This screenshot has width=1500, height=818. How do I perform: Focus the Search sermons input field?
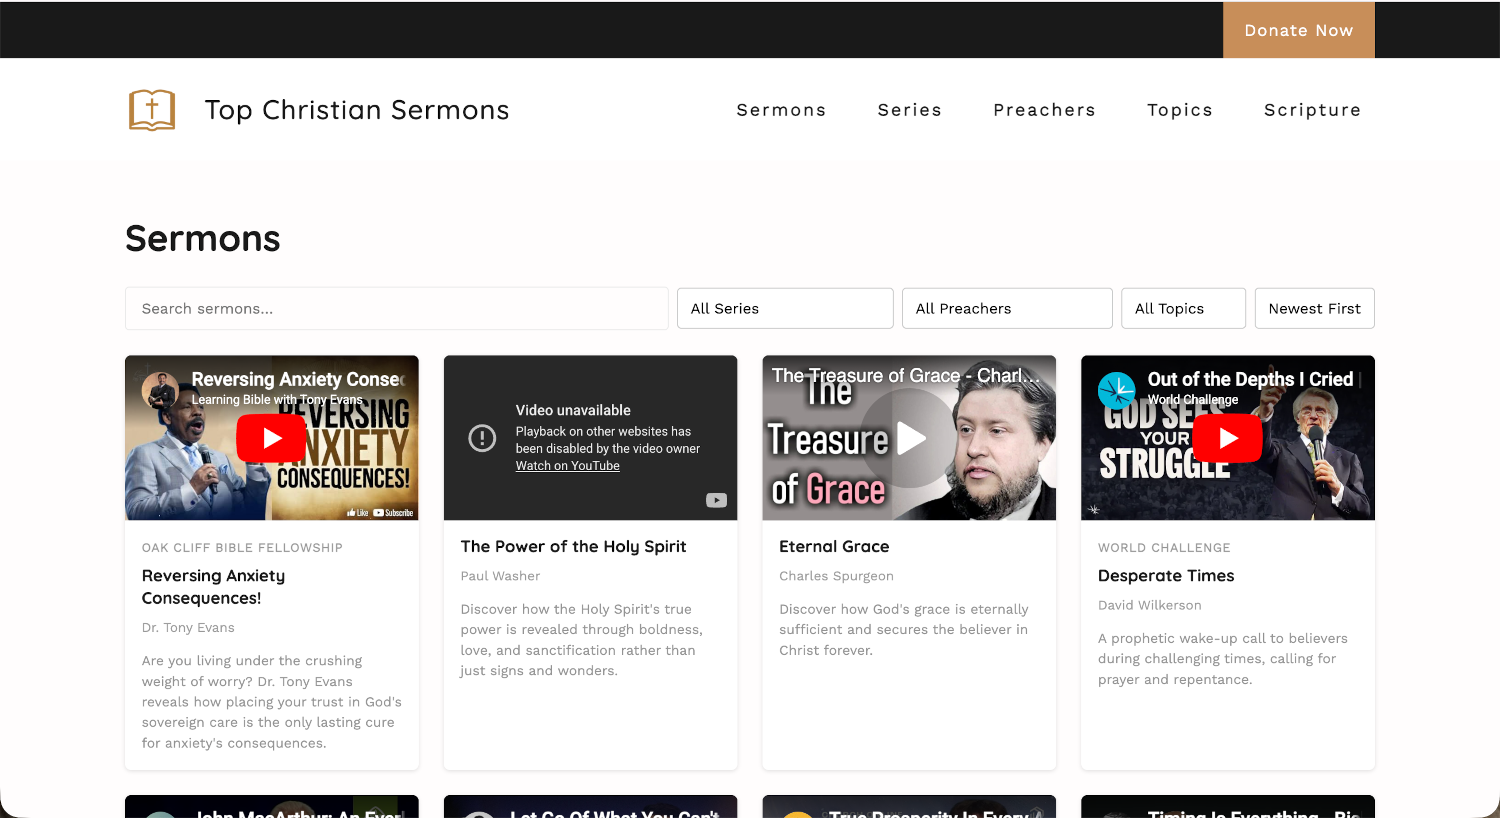click(x=396, y=308)
